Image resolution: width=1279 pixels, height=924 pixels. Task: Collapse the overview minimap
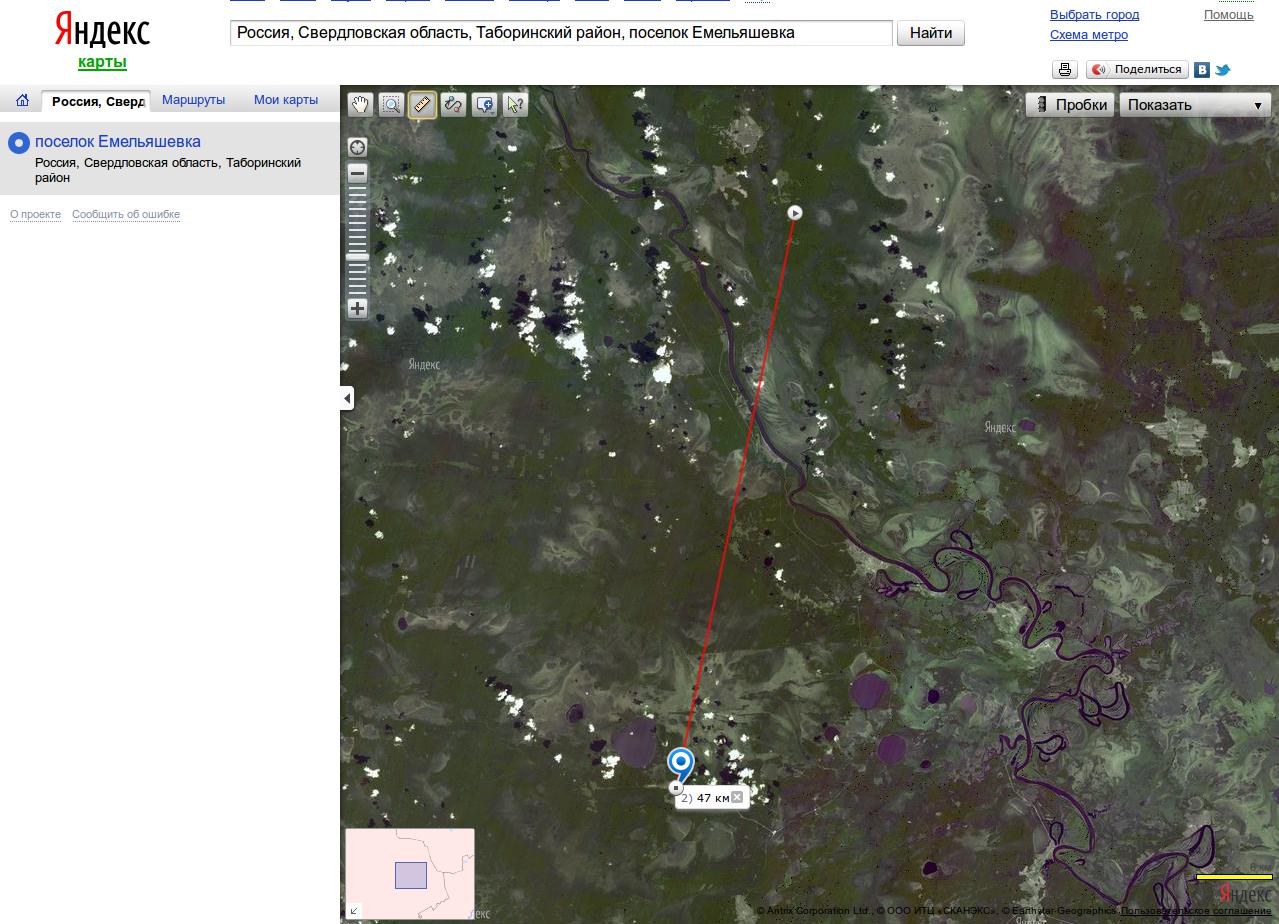[354, 910]
